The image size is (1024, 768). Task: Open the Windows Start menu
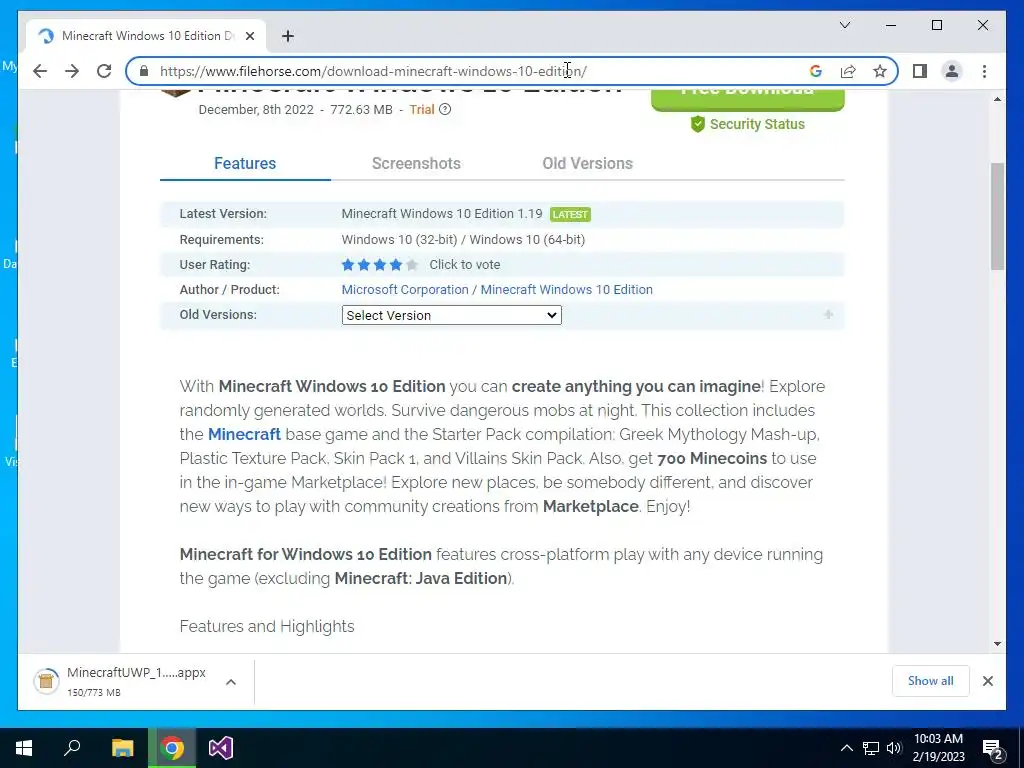click(24, 748)
